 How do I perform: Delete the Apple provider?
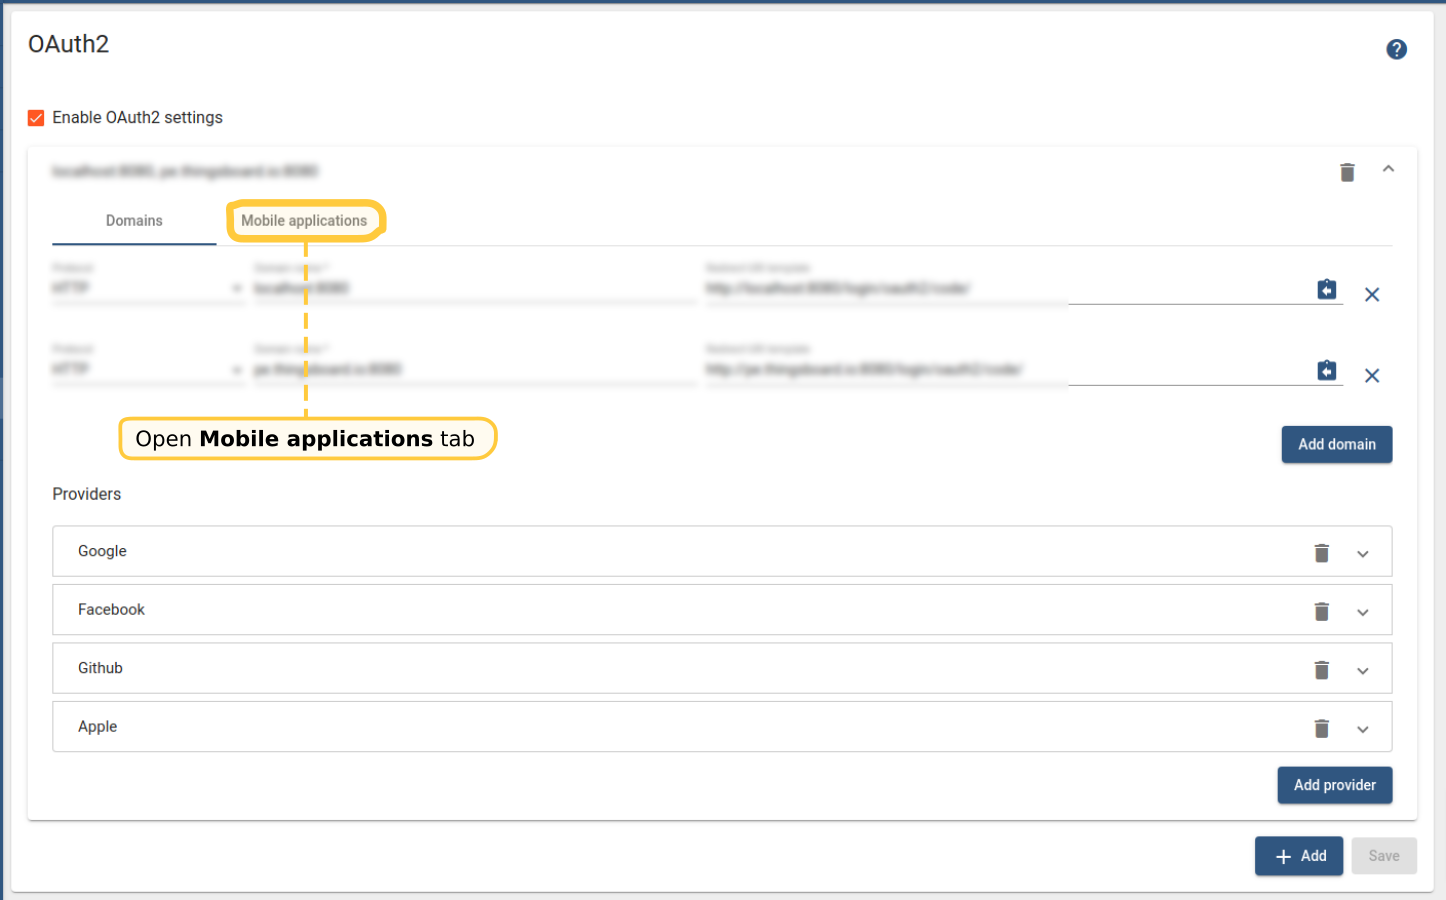point(1321,729)
